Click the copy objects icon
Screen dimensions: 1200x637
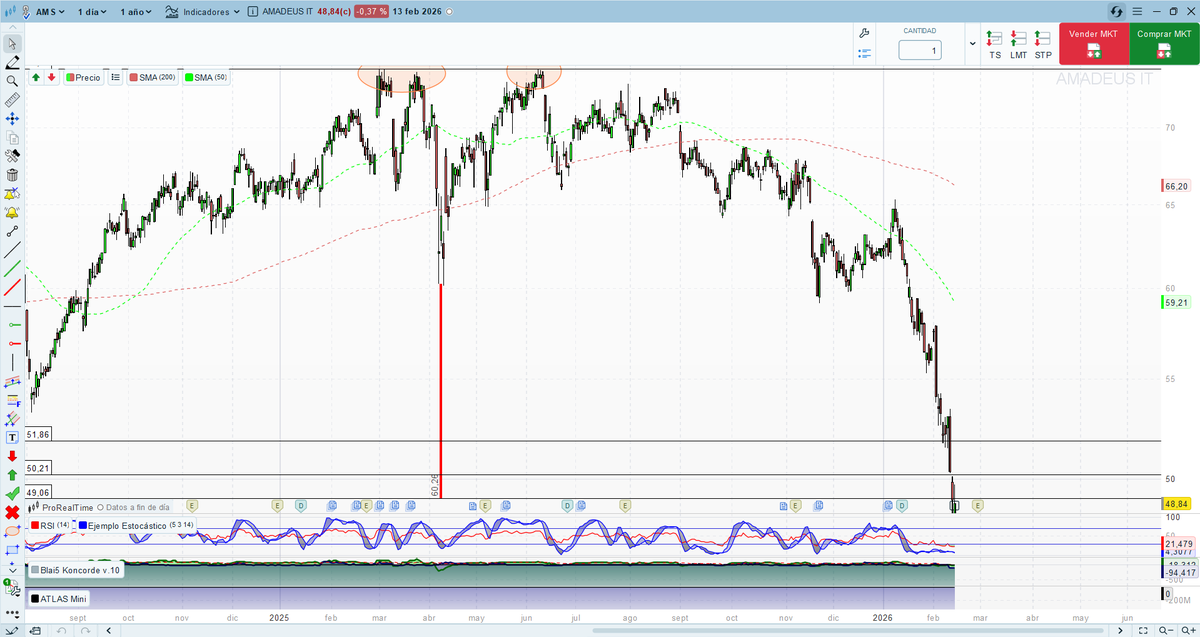point(12,138)
